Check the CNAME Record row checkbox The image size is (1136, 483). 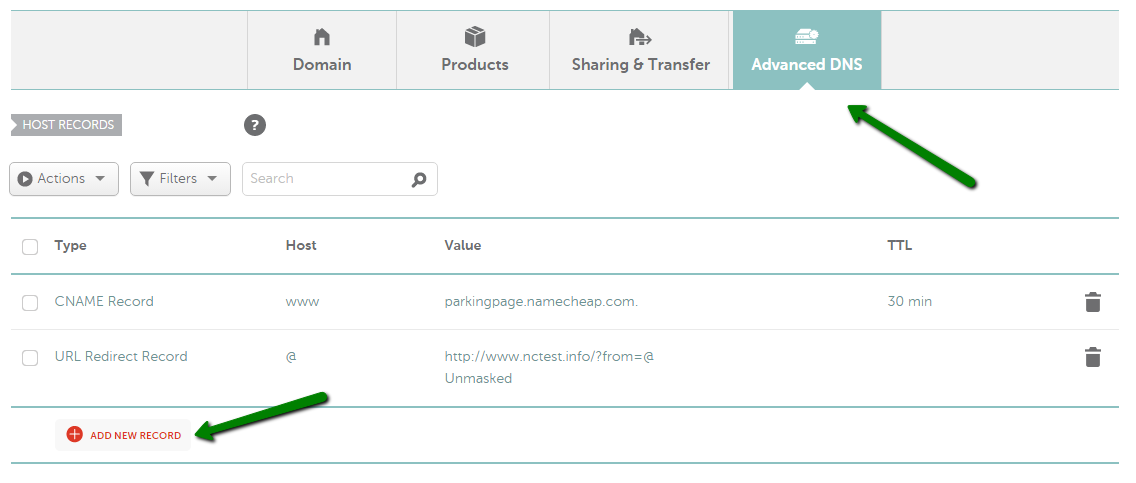(30, 303)
